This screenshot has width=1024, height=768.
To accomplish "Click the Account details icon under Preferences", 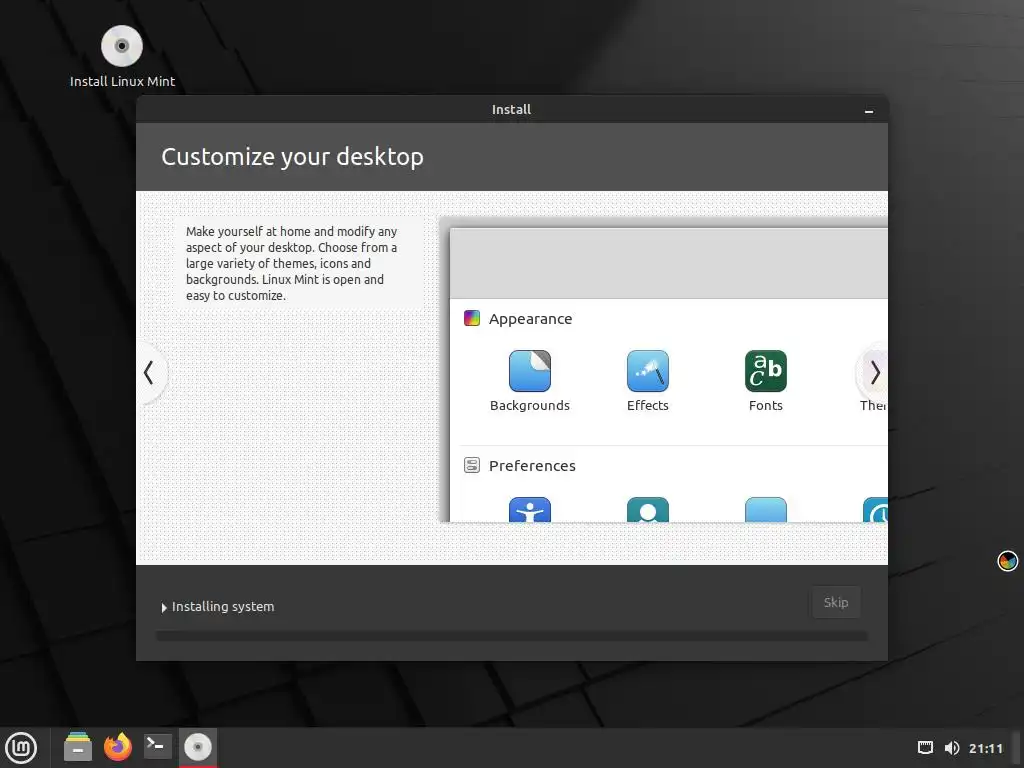I will (647, 510).
